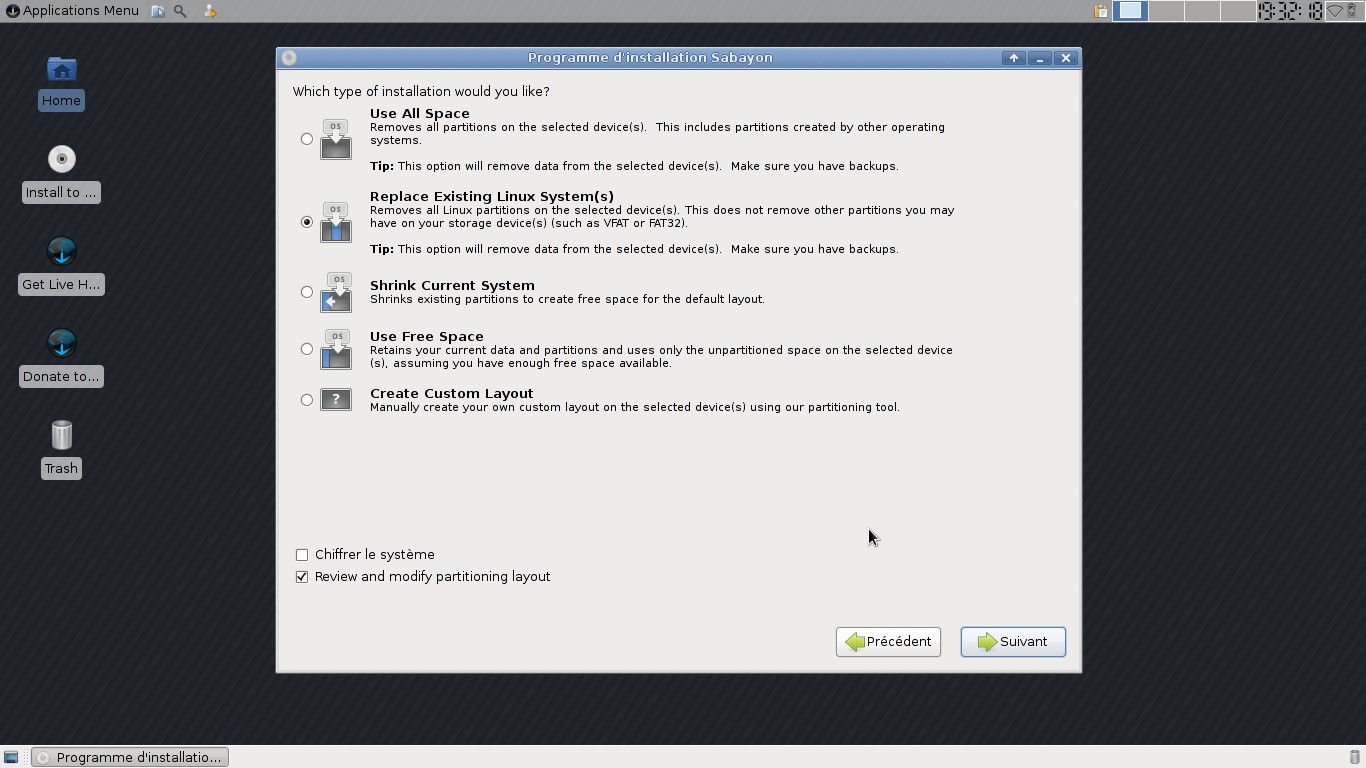Minimize the Programme d'installation Sabayon window
The width and height of the screenshot is (1366, 768).
(x=1040, y=58)
